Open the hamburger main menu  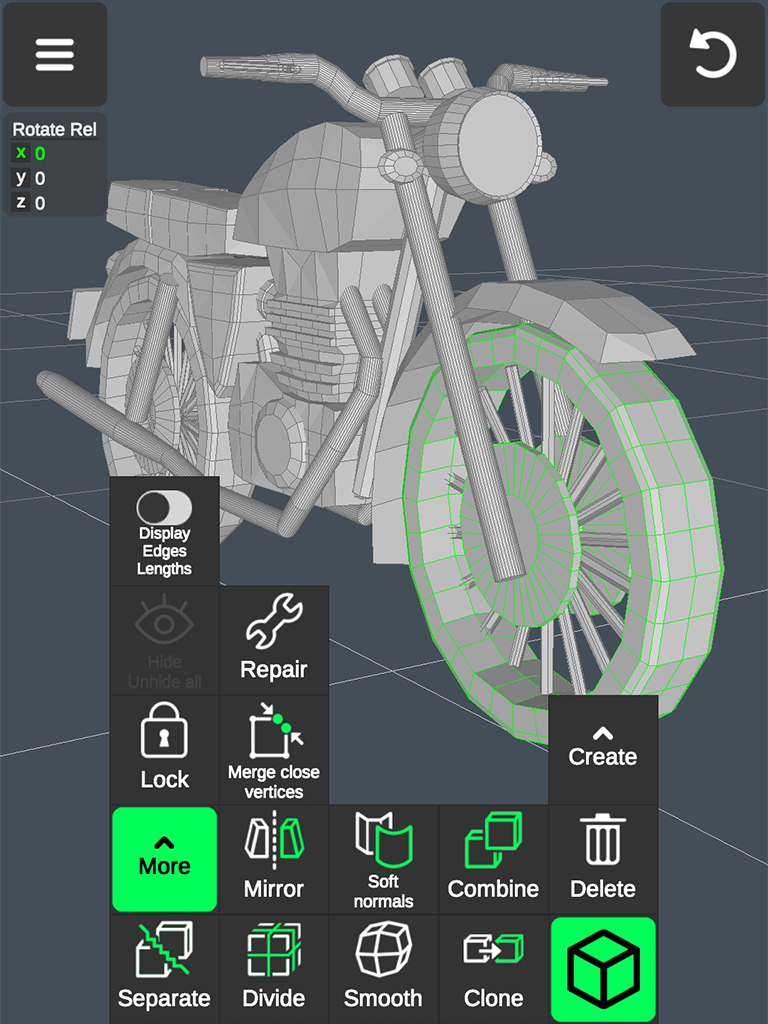(55, 55)
